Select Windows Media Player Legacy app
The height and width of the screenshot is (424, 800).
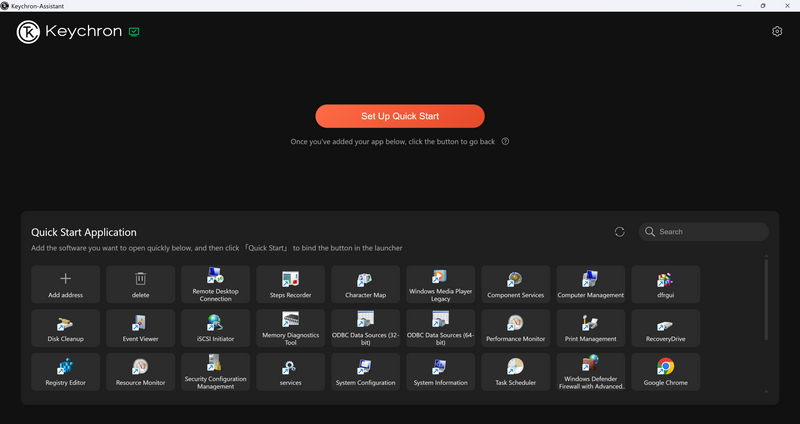[440, 284]
